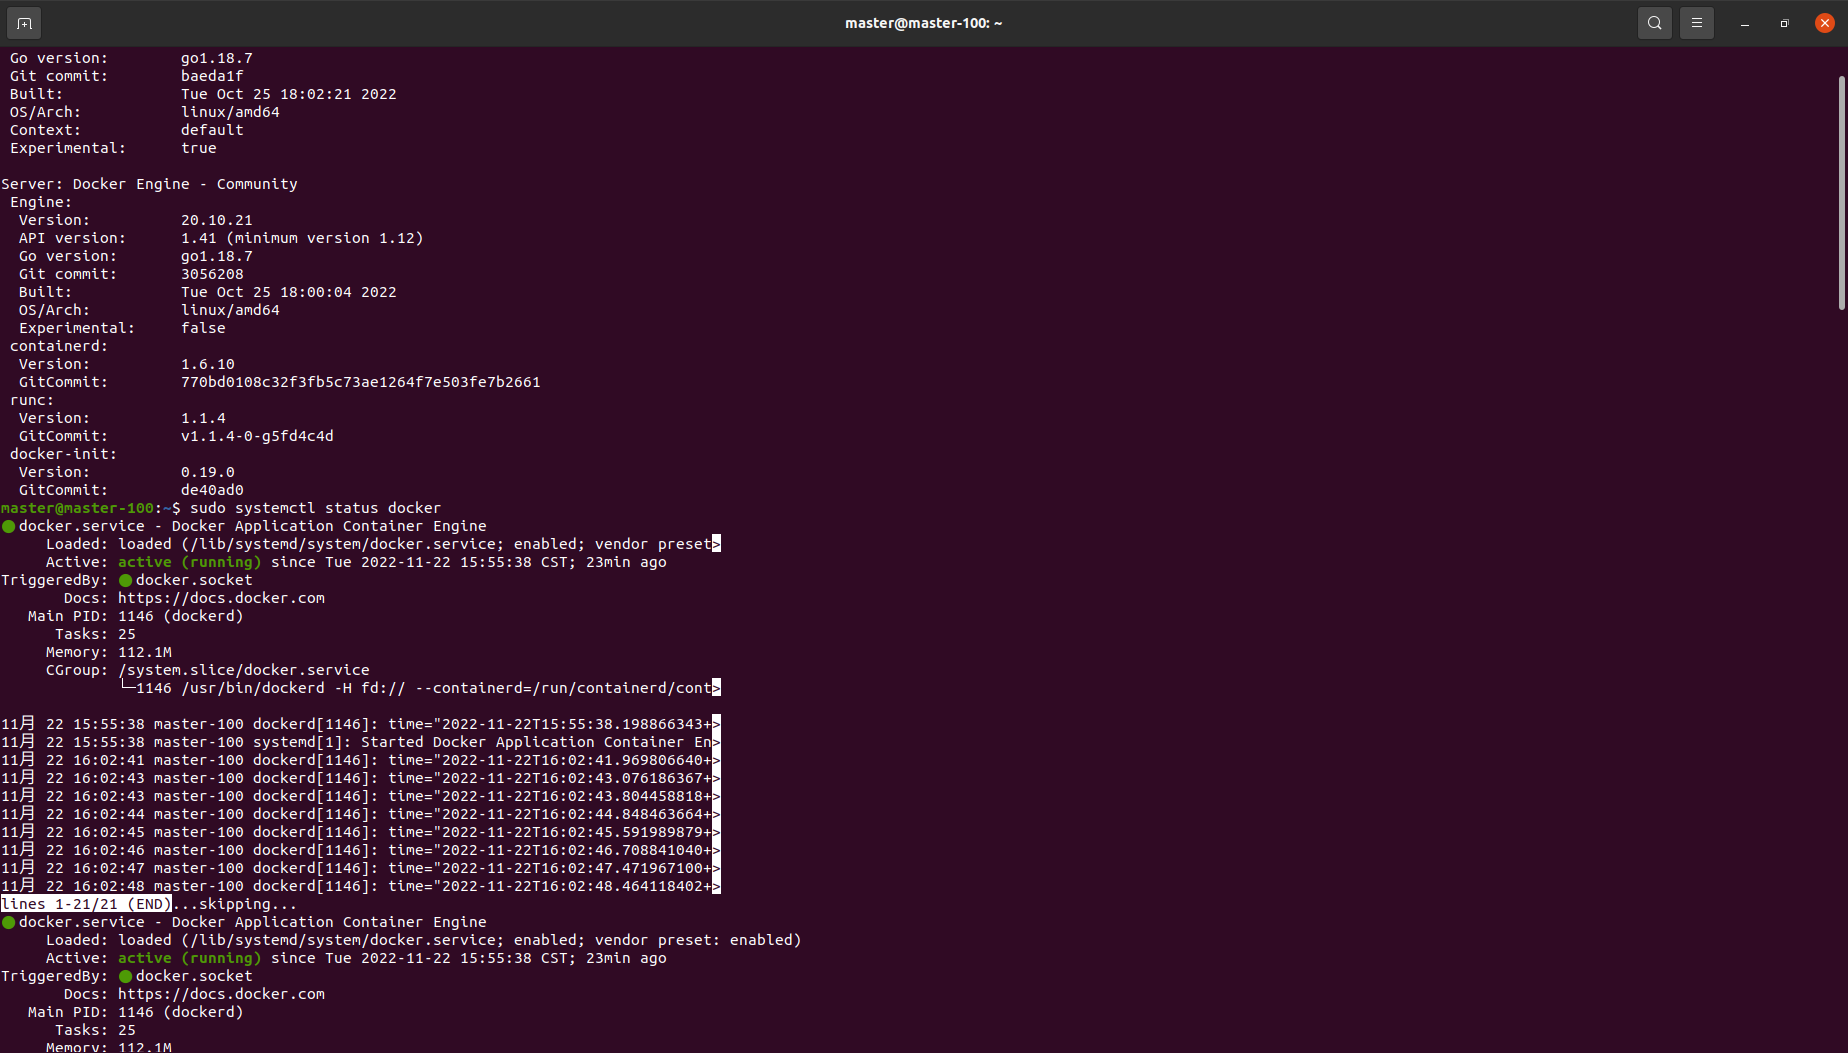
Task: Open a new terminal tab
Action: pos(24,22)
